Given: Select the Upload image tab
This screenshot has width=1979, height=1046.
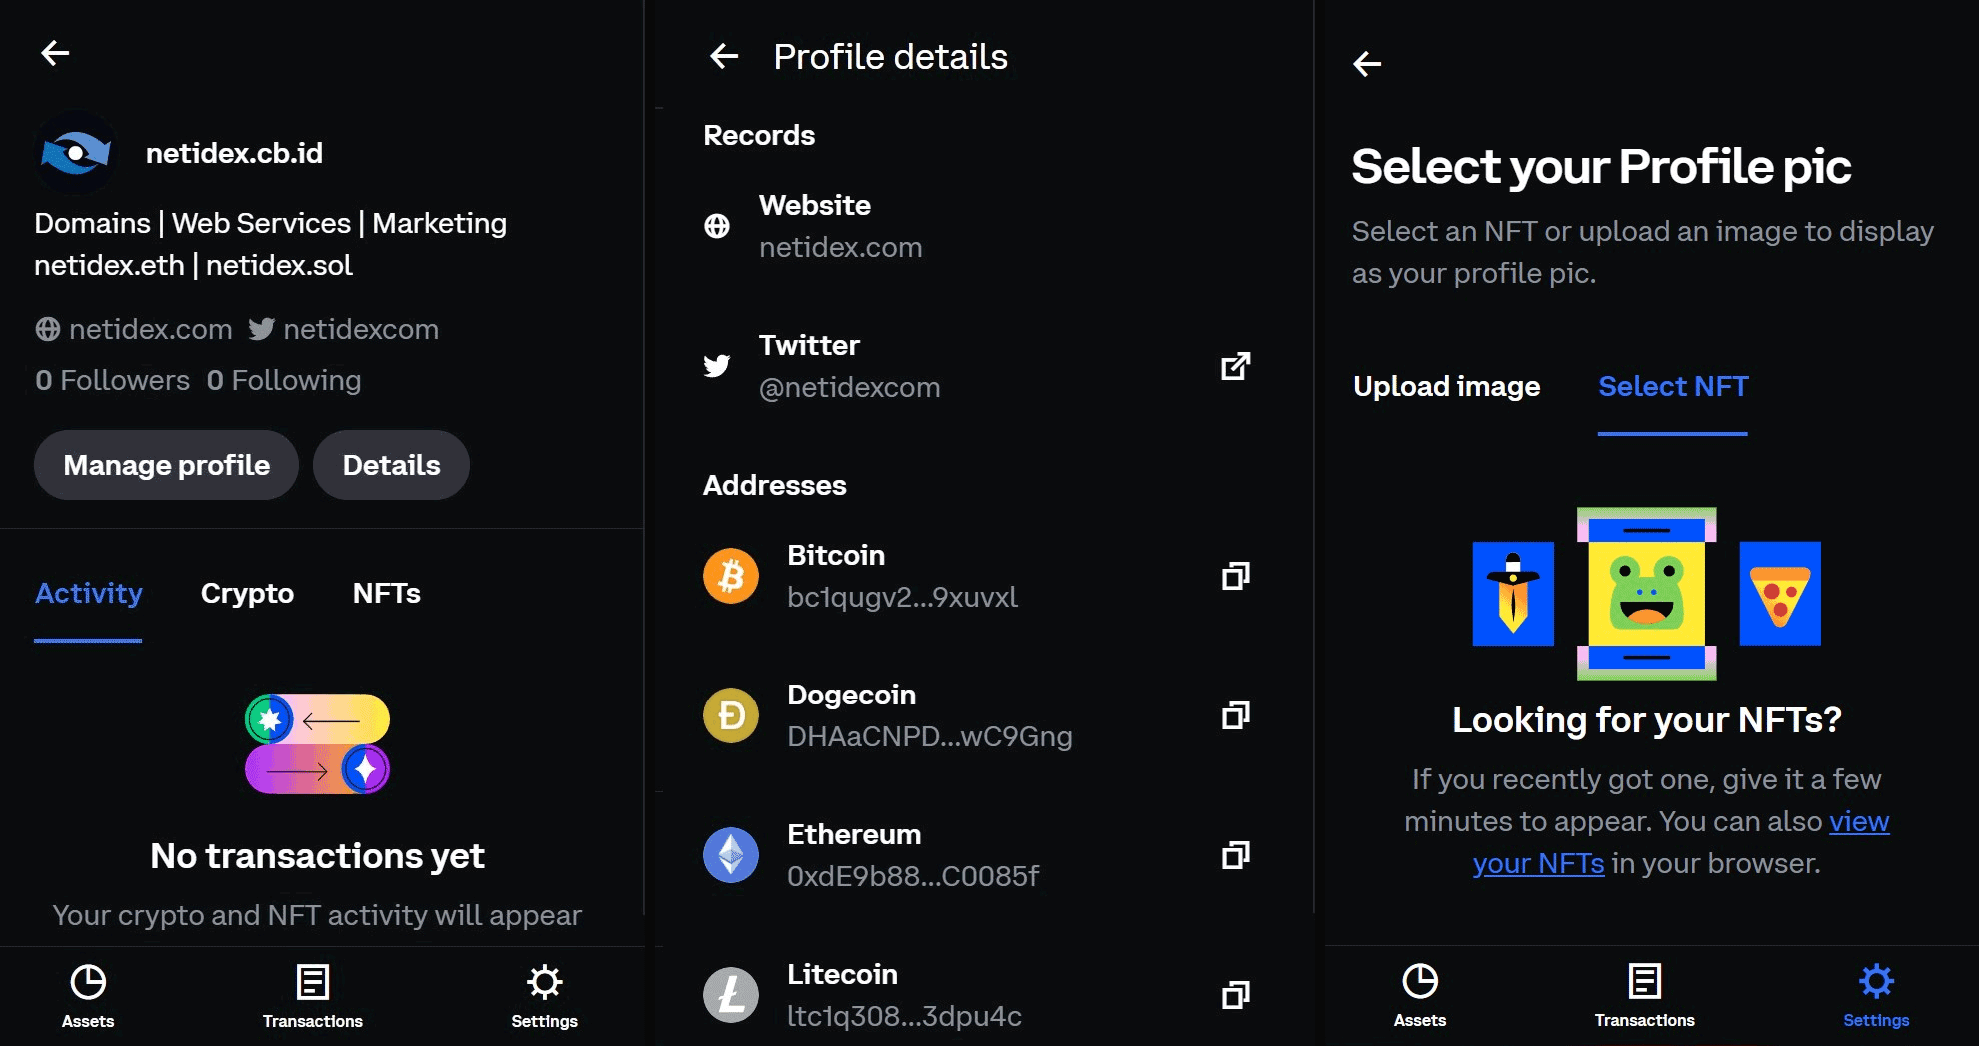Looking at the screenshot, I should click(1446, 386).
